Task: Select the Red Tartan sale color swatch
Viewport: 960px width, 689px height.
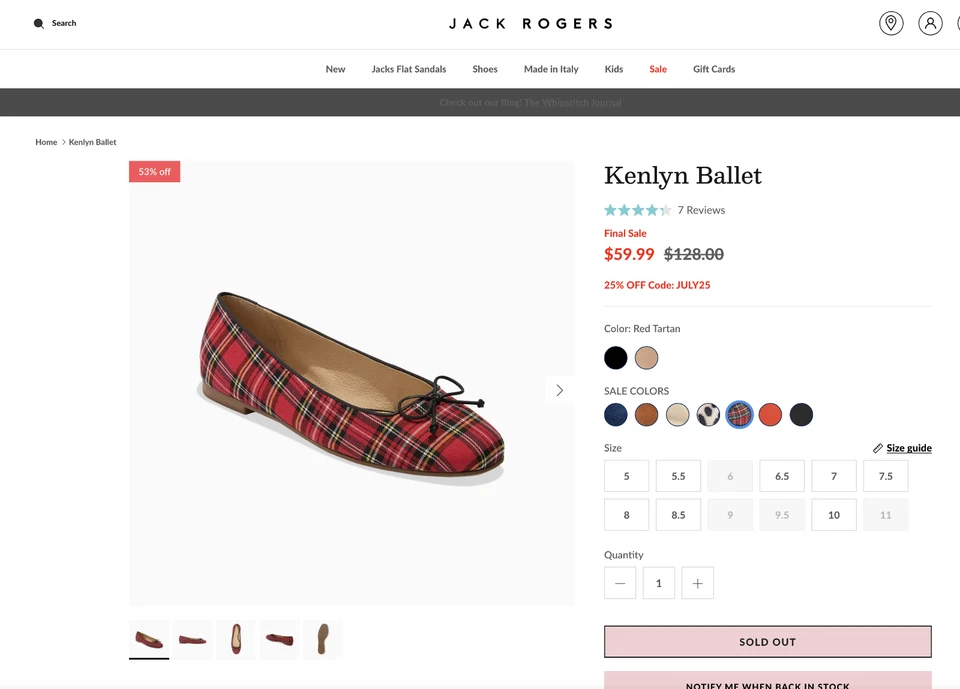Action: 739,414
